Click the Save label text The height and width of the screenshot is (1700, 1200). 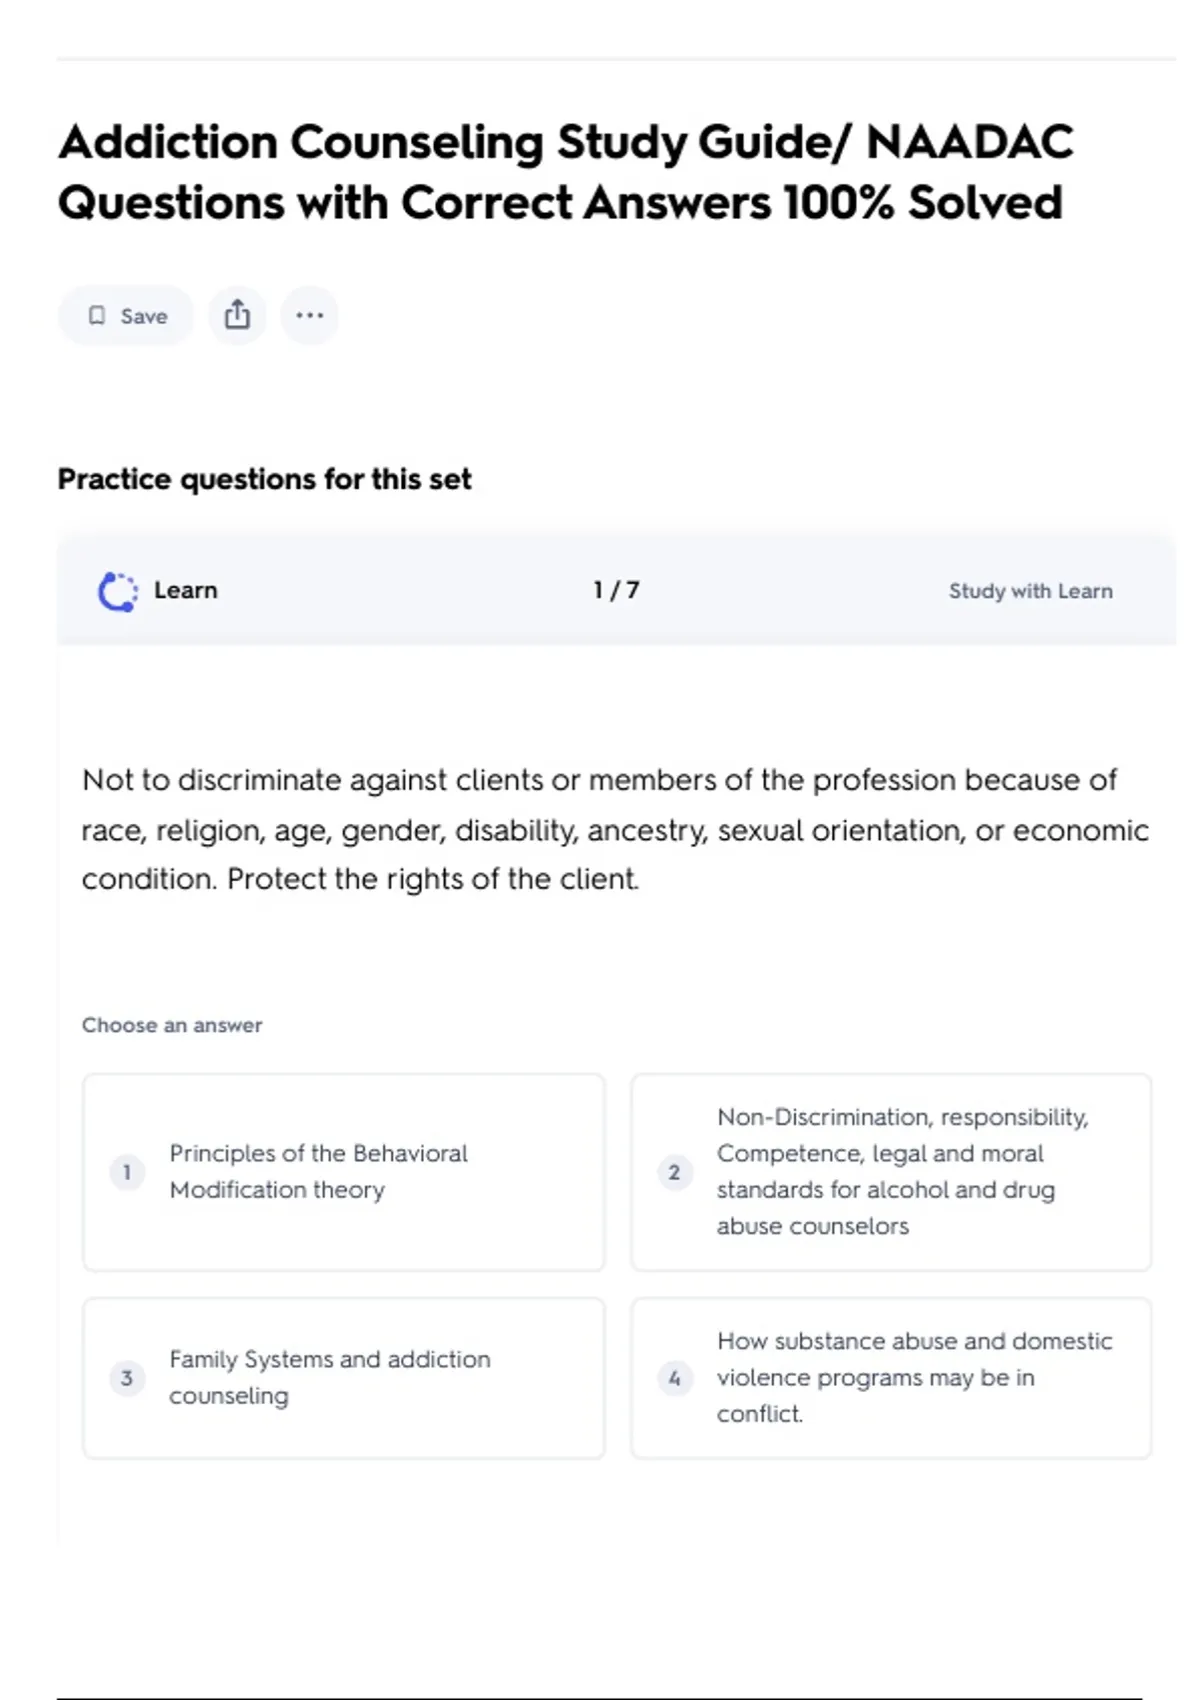point(144,316)
